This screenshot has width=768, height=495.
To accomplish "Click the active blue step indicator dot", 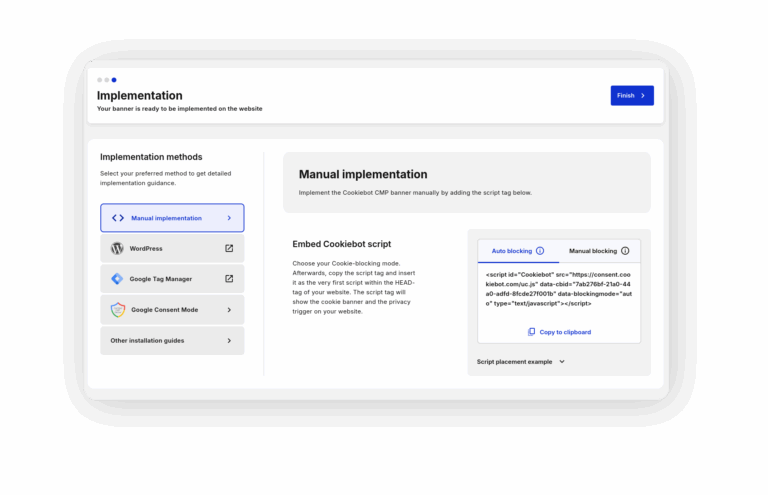I will [114, 80].
